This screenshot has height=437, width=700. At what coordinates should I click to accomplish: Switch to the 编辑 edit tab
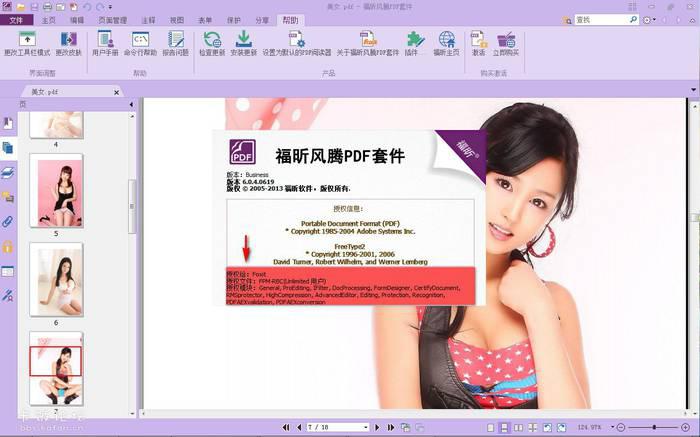(x=77, y=20)
